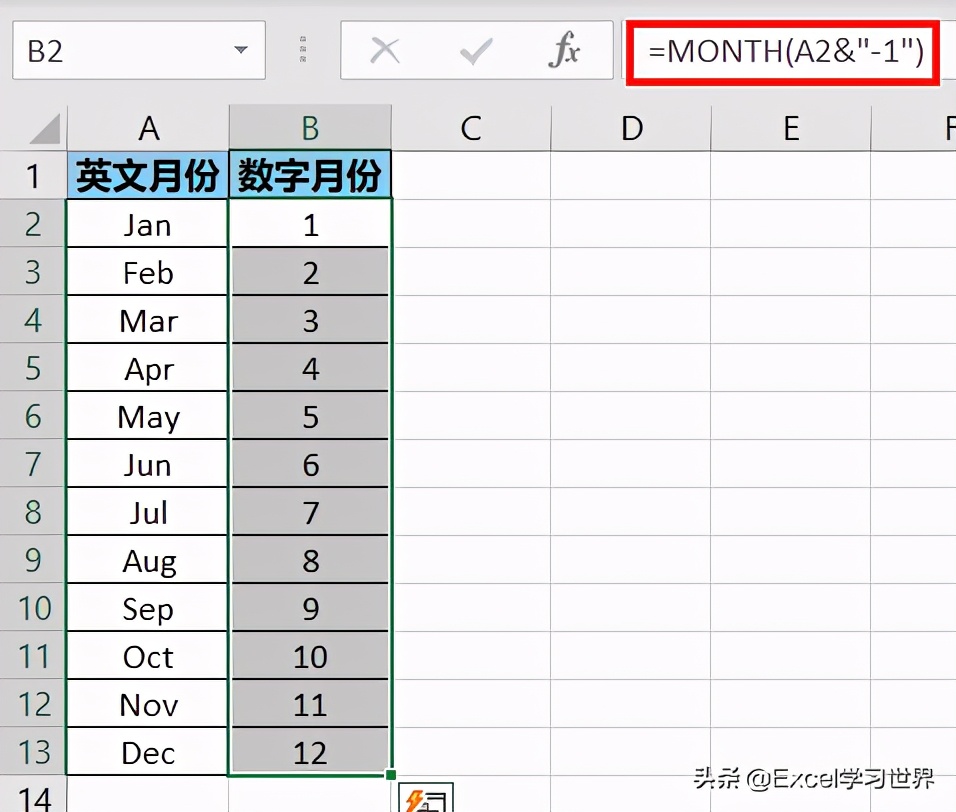Image resolution: width=956 pixels, height=812 pixels.
Task: Click the cell containing Jan
Action: pos(148,224)
